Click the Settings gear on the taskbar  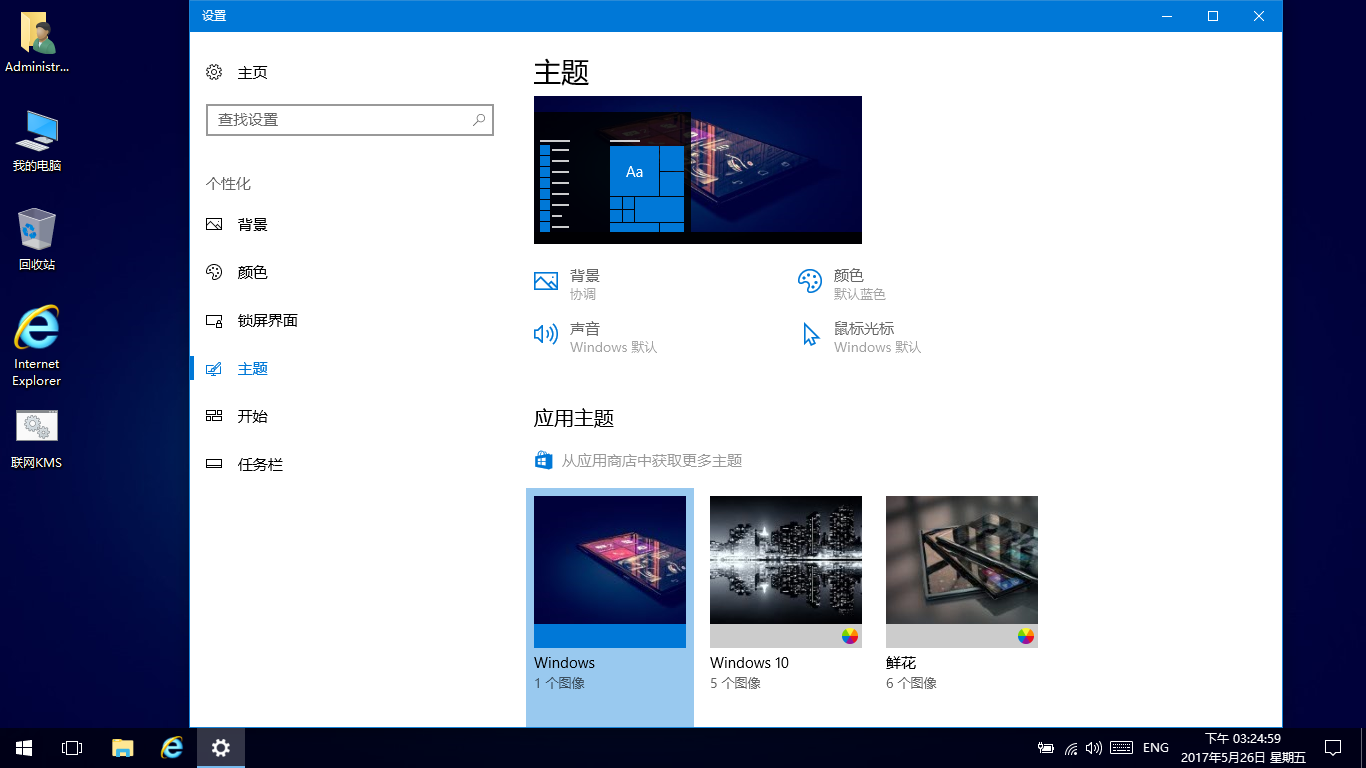[221, 748]
